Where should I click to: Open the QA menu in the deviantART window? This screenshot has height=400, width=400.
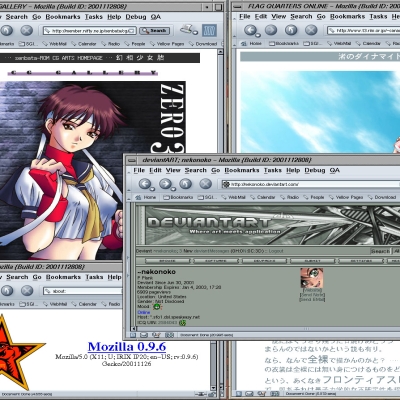pos(335,170)
